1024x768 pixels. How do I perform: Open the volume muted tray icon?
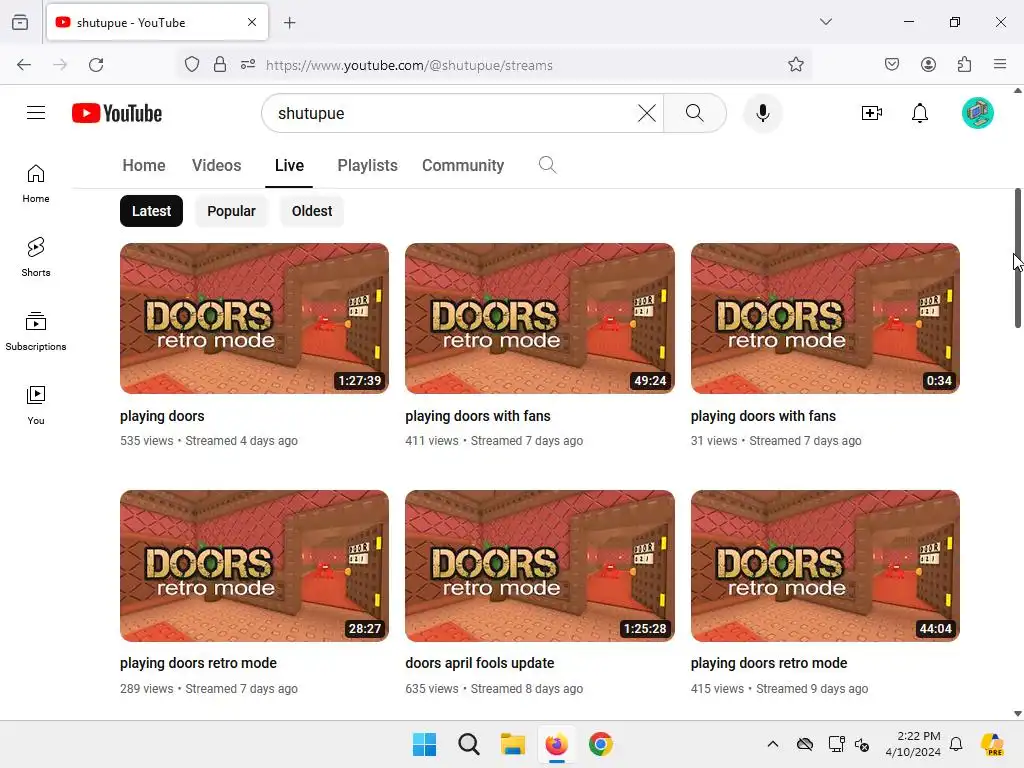(861, 744)
